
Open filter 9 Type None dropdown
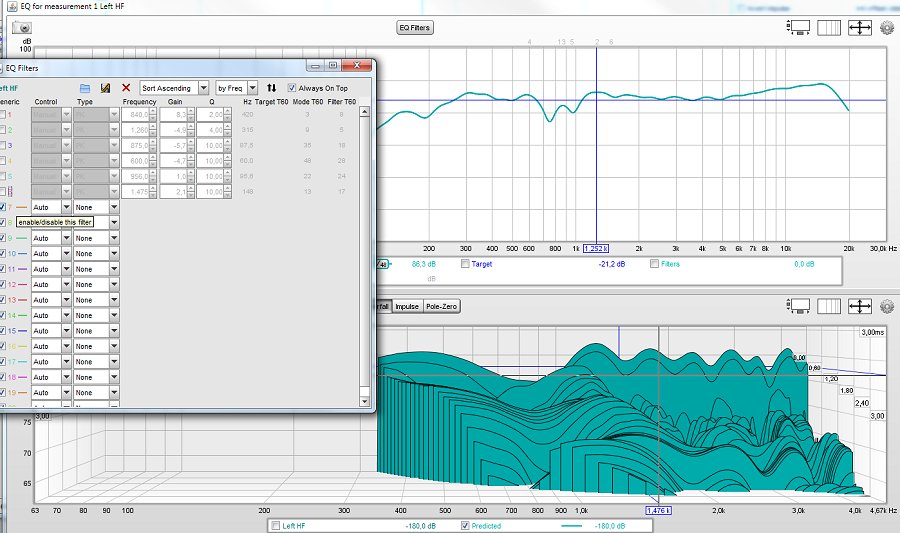click(96, 238)
